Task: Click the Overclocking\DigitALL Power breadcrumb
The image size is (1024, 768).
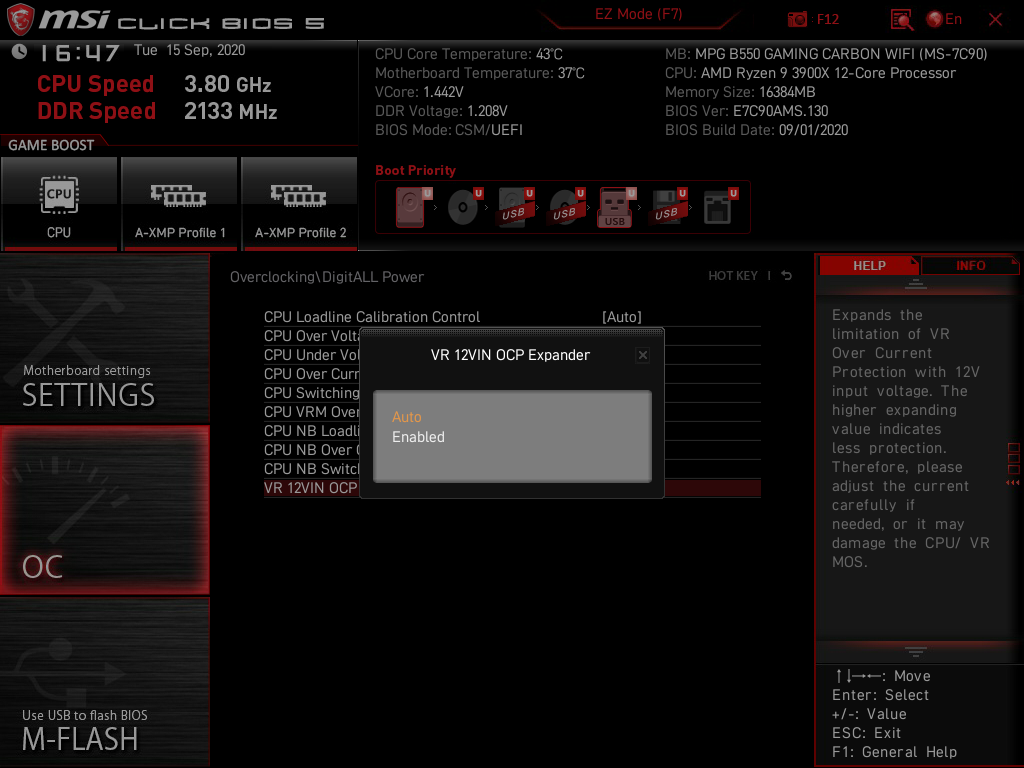Action: 327,277
